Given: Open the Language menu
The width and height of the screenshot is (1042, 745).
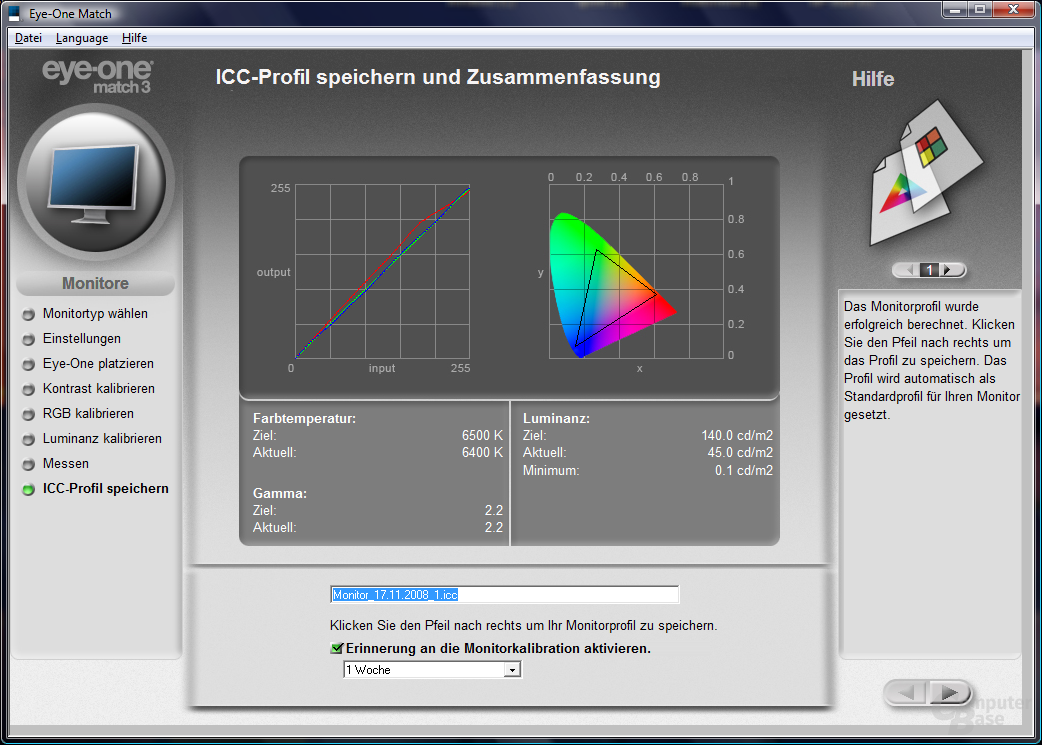Looking at the screenshot, I should (82, 38).
